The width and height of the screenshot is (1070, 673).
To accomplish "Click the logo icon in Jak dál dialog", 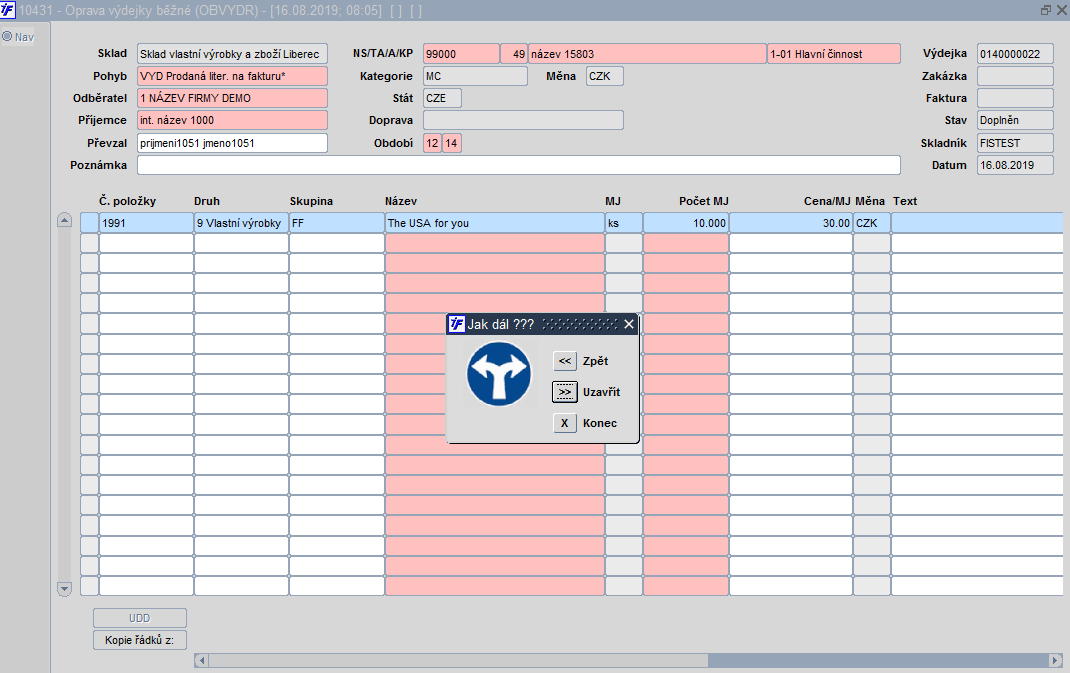I will click(457, 324).
